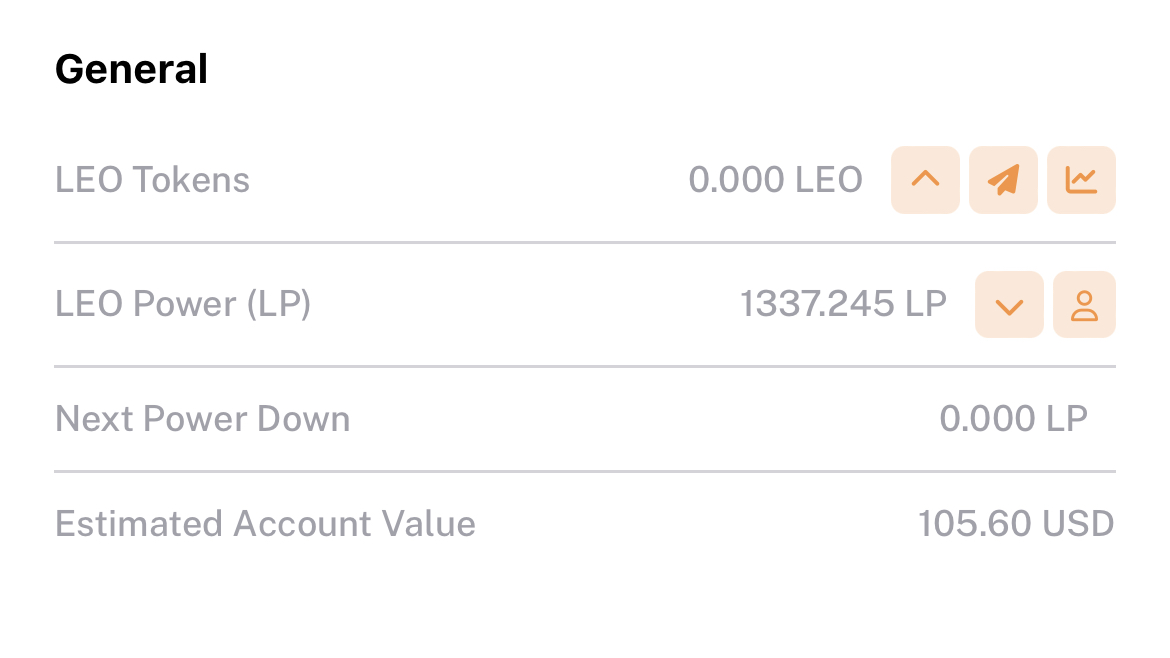The image size is (1170, 658).
Task: Click the word Tokens in LEO Tokens
Action: (191, 180)
